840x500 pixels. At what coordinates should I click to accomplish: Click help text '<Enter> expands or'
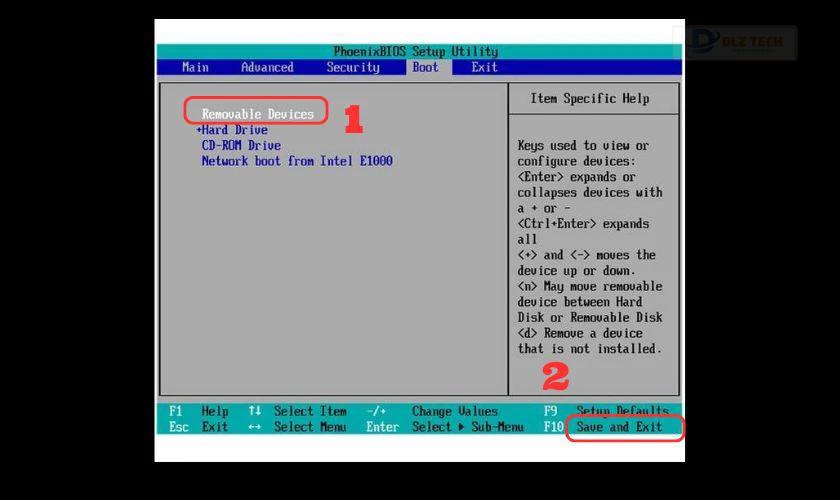click(x=576, y=176)
